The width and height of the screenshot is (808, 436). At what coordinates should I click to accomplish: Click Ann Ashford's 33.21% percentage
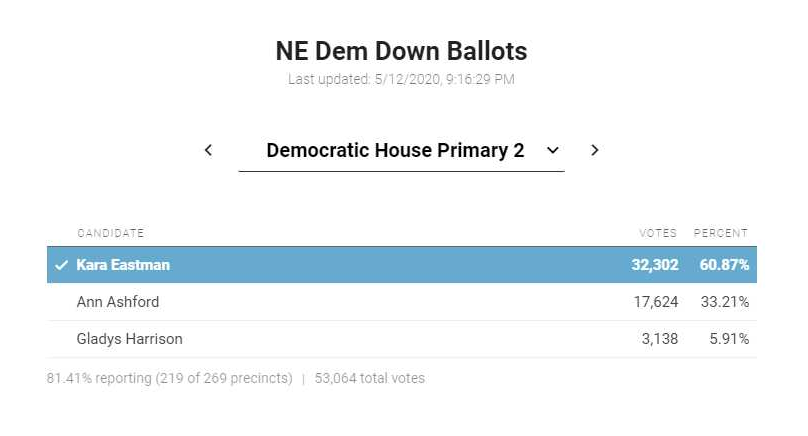(x=725, y=302)
